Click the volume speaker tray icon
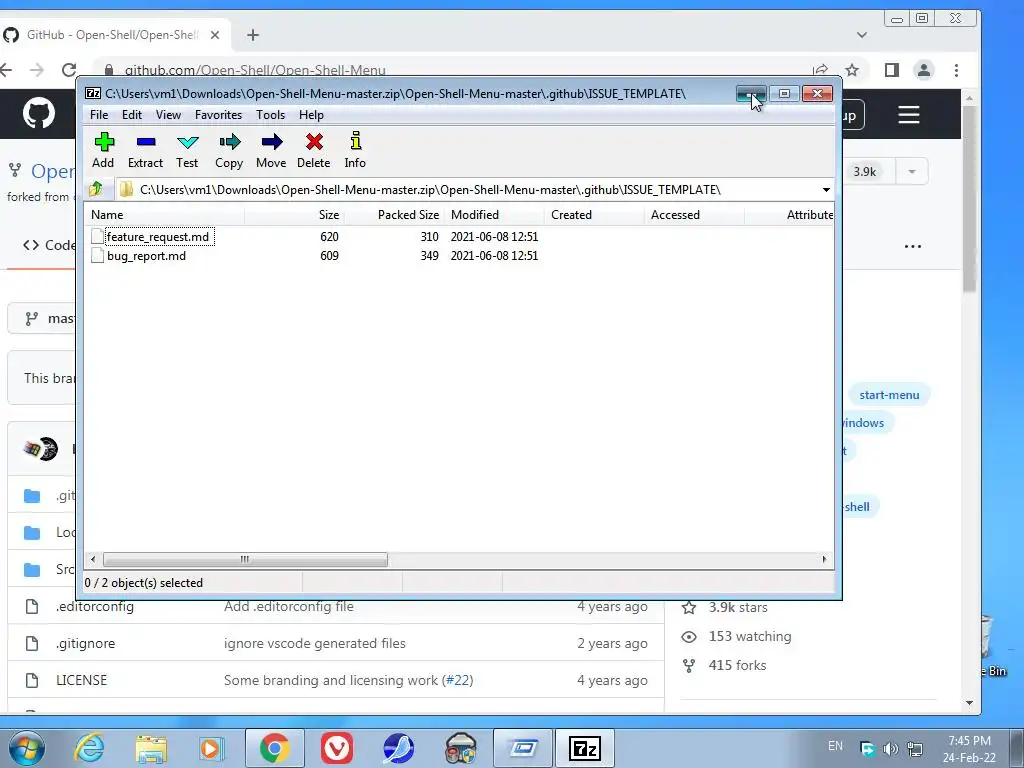The width and height of the screenshot is (1024, 768). pos(890,748)
